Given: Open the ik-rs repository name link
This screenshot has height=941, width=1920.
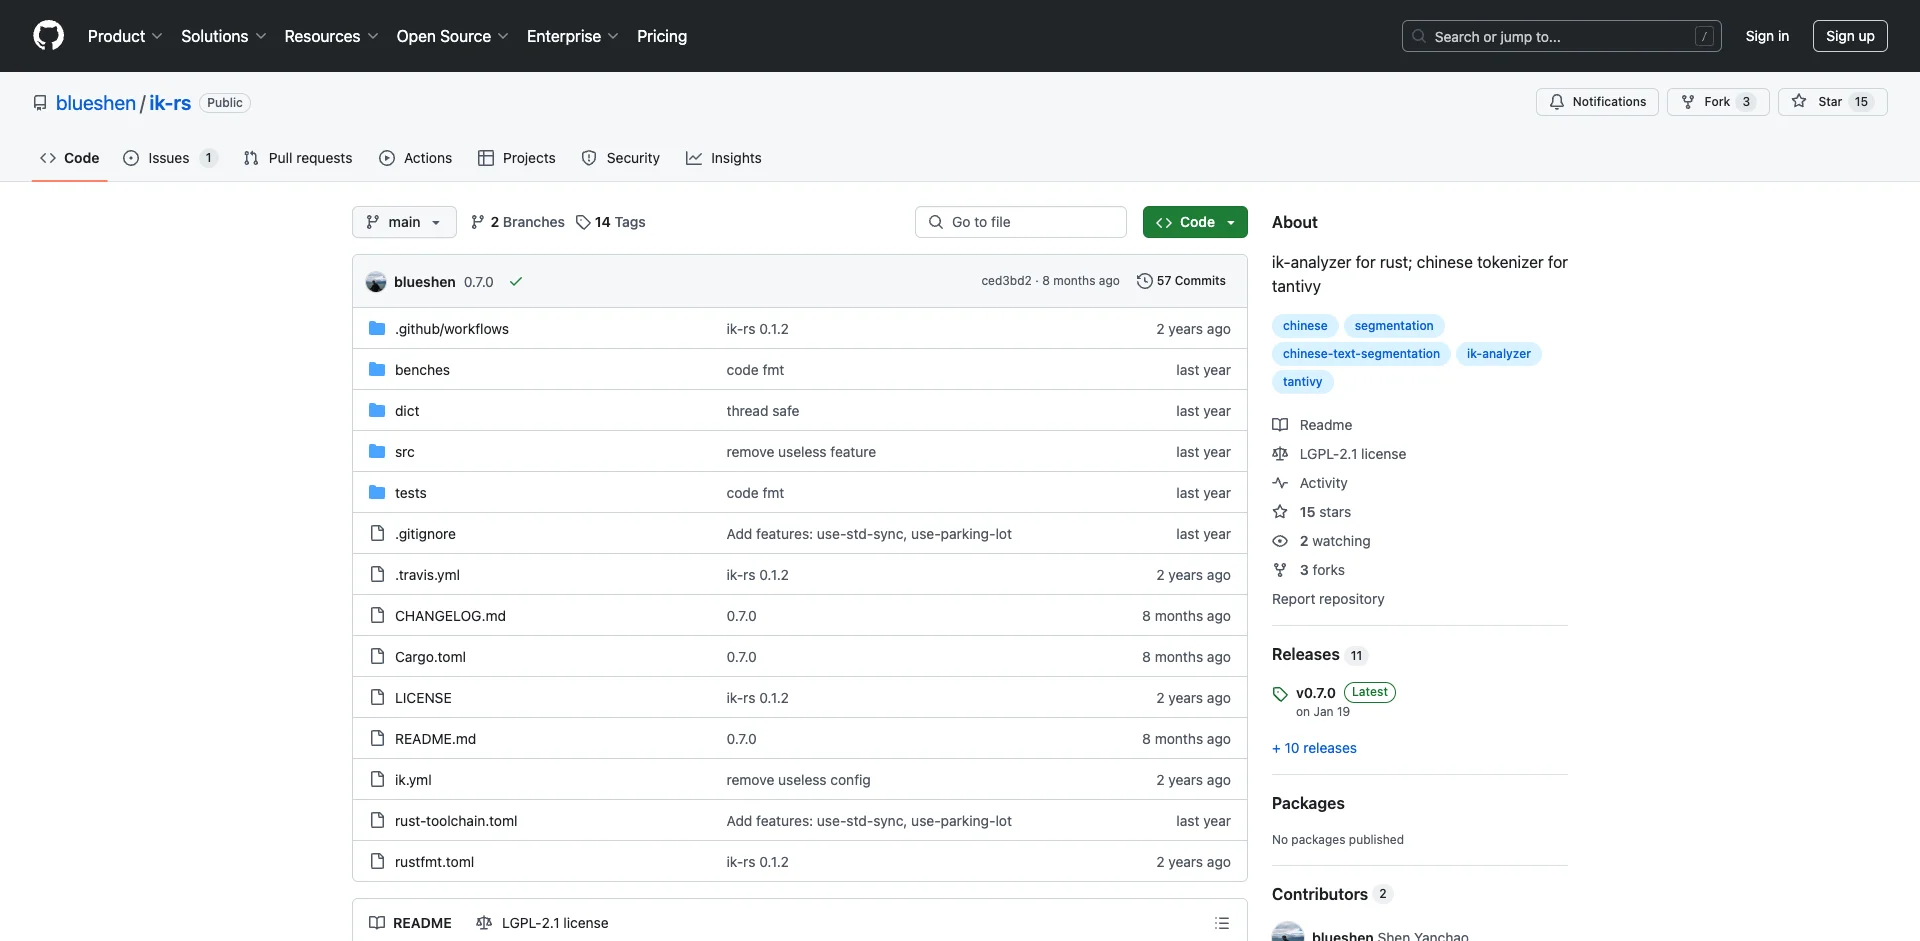Looking at the screenshot, I should click(x=170, y=103).
